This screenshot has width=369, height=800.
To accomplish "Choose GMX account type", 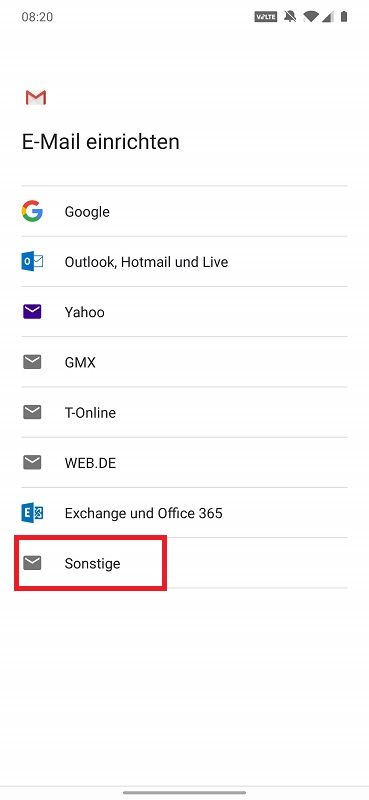I will (x=184, y=362).
